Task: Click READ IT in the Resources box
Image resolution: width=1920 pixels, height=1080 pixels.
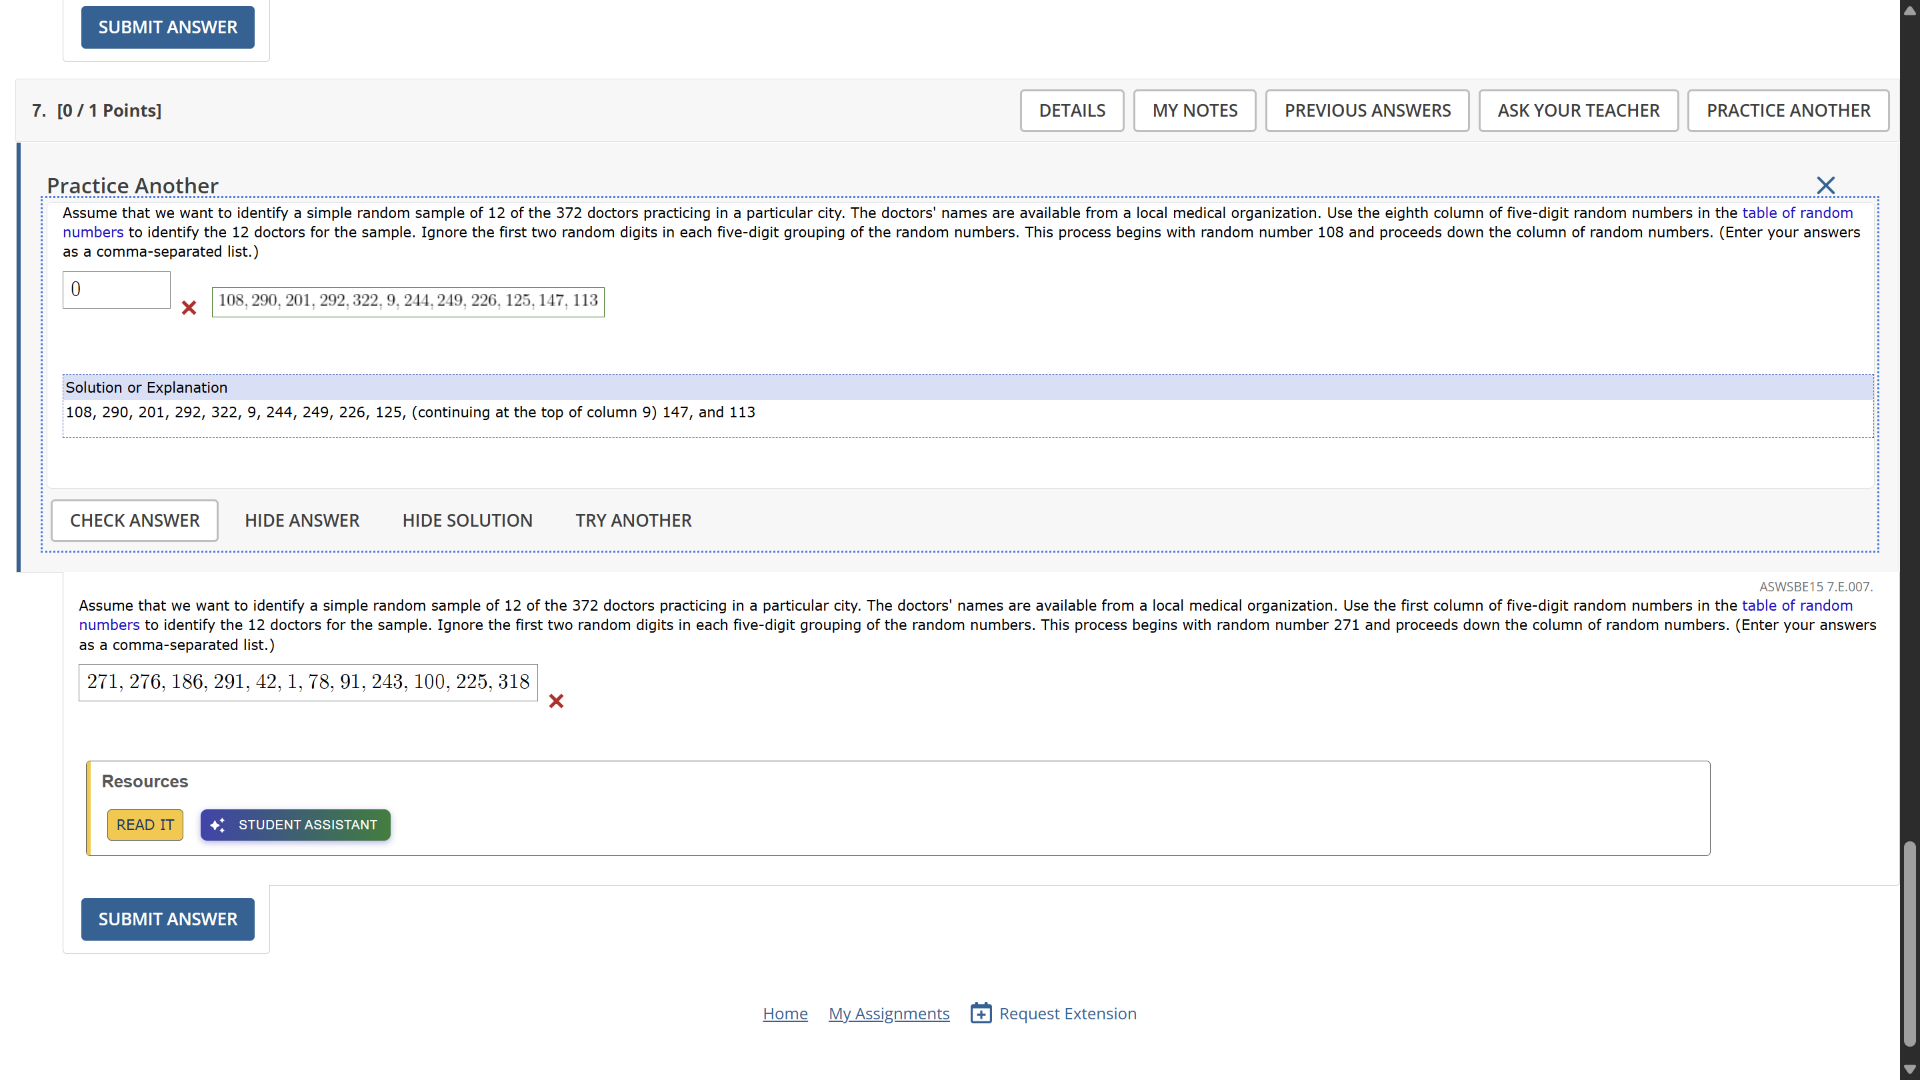Action: click(x=144, y=825)
